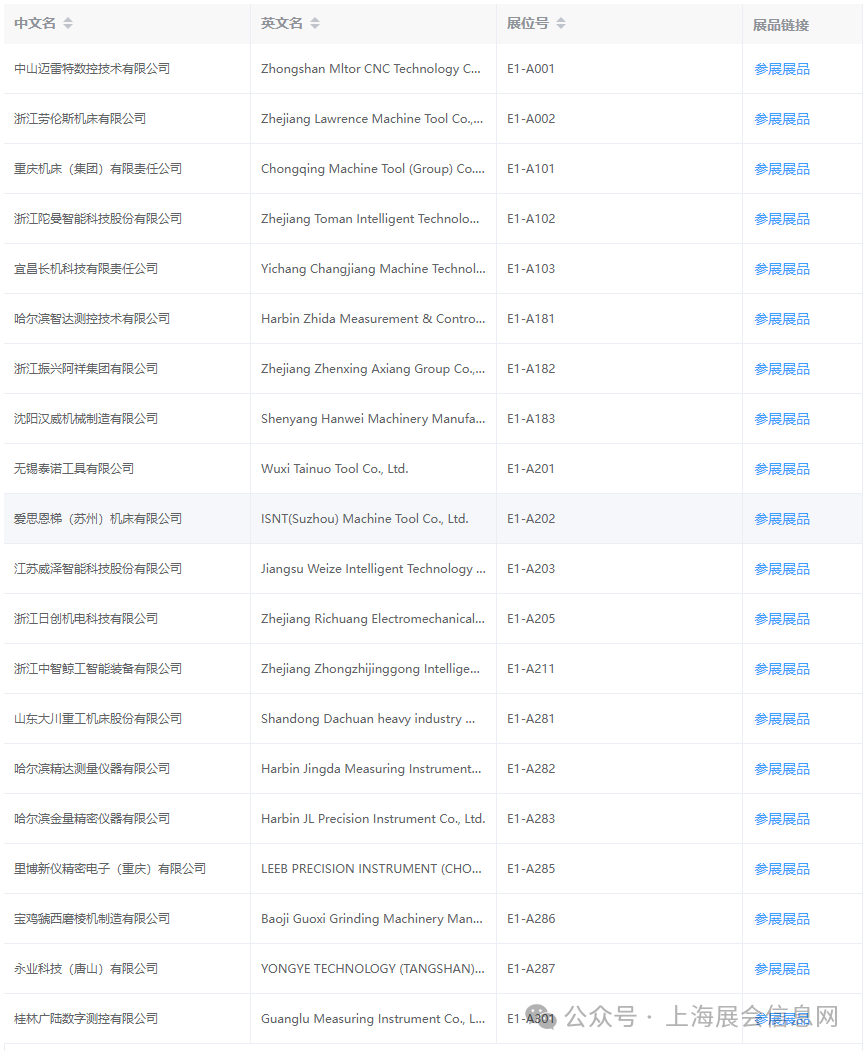
Task: Open 参展展品 link for E1-A101
Action: [x=782, y=169]
